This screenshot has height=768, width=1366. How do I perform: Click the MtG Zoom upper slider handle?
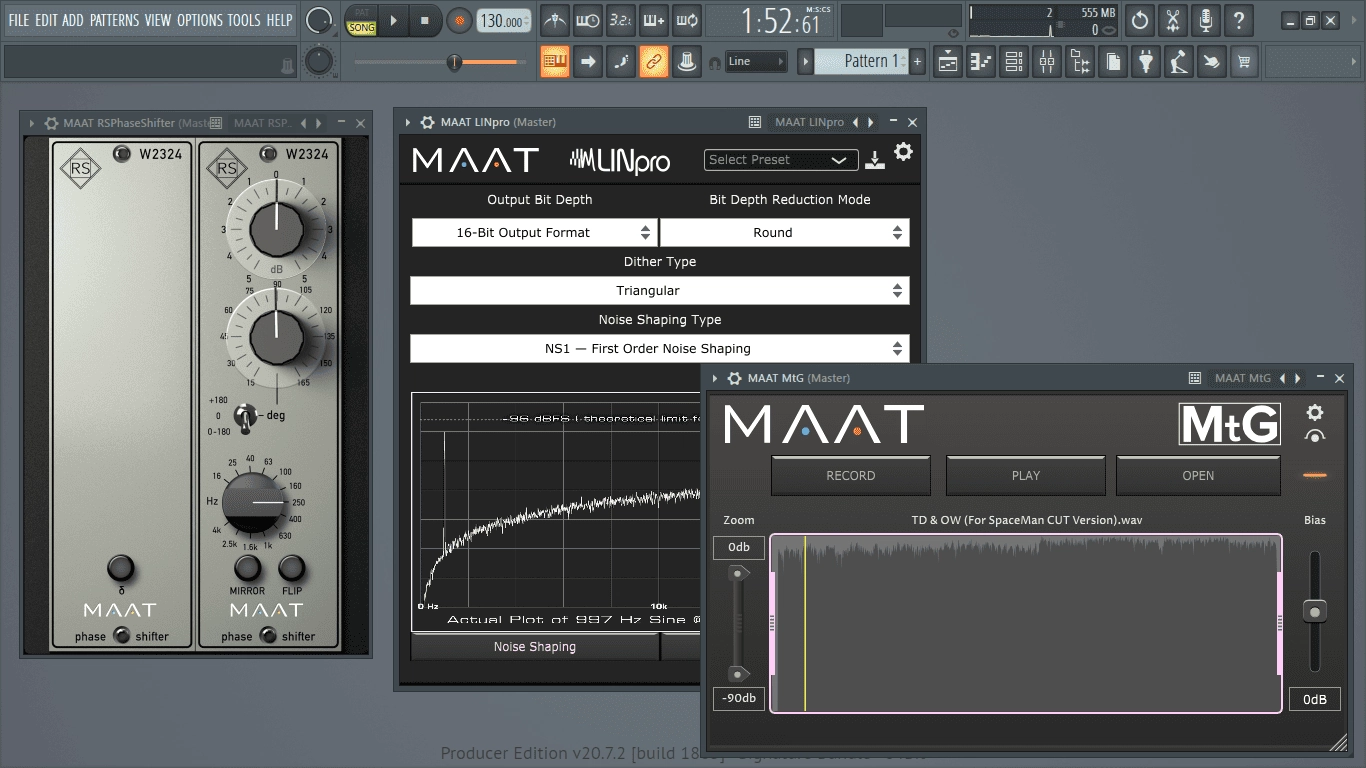point(739,574)
